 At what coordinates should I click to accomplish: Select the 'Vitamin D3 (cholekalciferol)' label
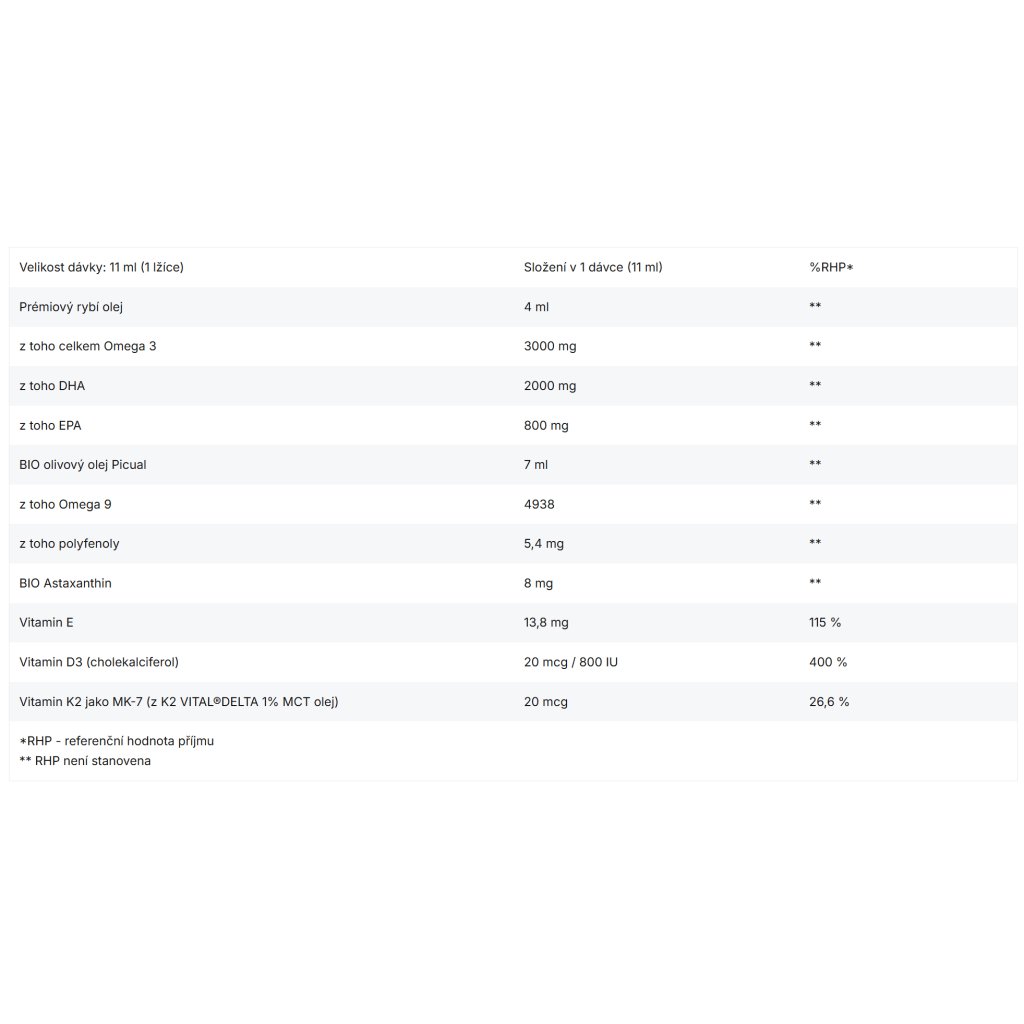point(99,662)
